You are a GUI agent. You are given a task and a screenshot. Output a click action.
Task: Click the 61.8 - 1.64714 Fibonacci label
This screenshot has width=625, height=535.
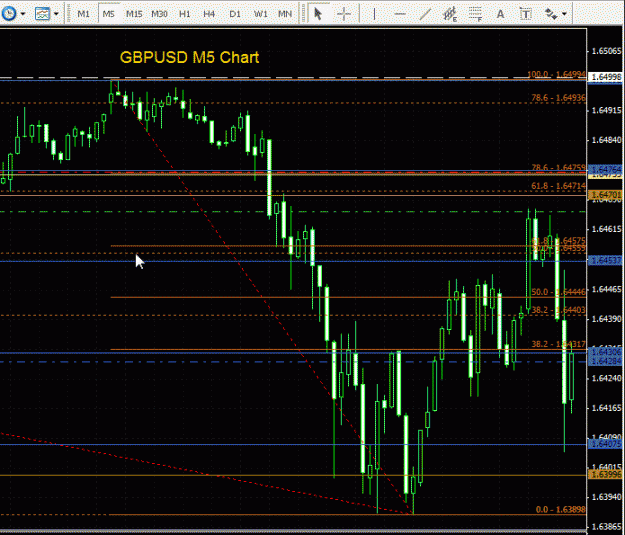[x=558, y=186]
